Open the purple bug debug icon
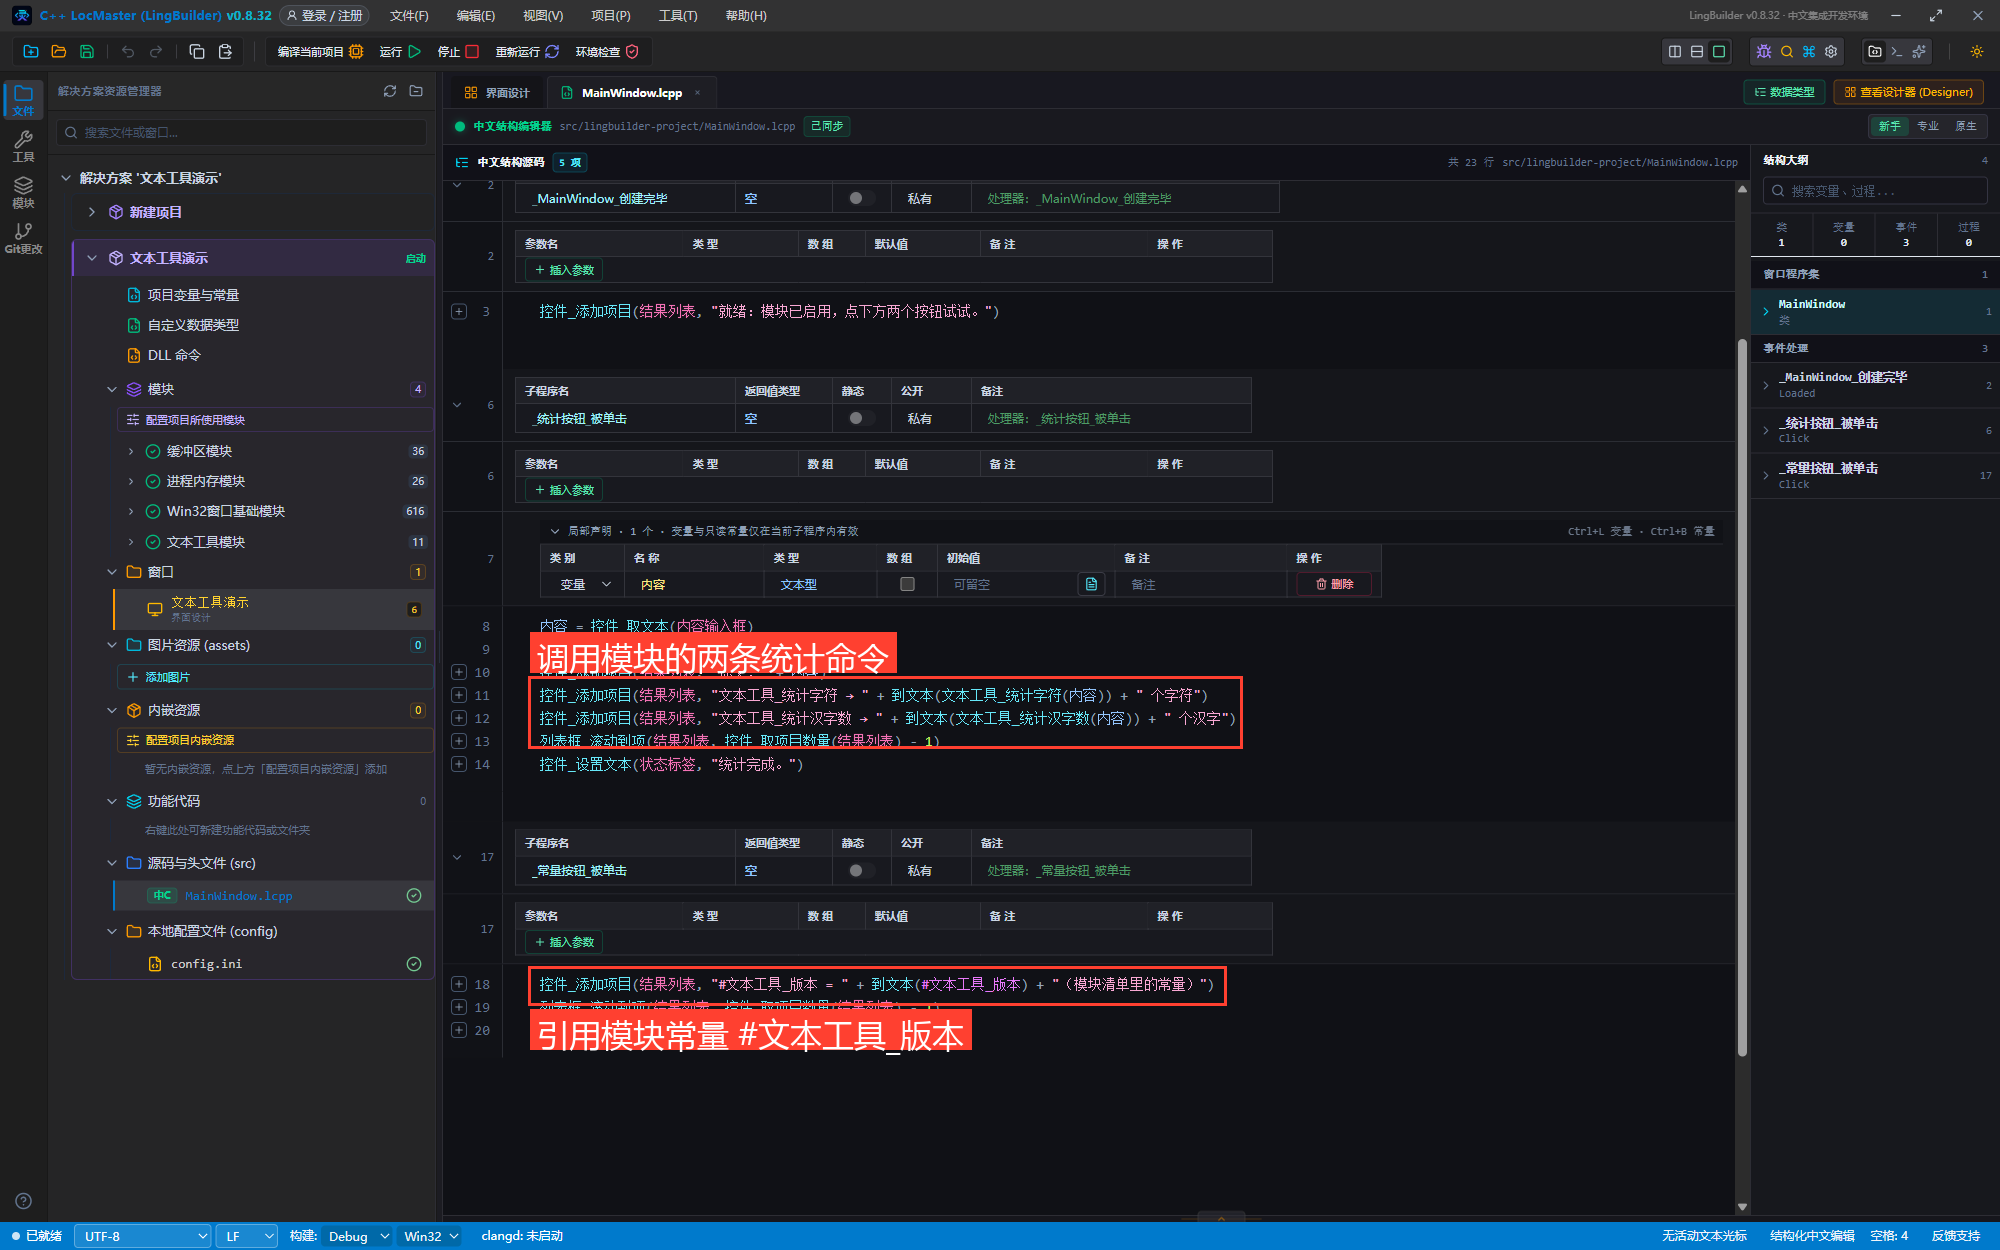 1764,52
